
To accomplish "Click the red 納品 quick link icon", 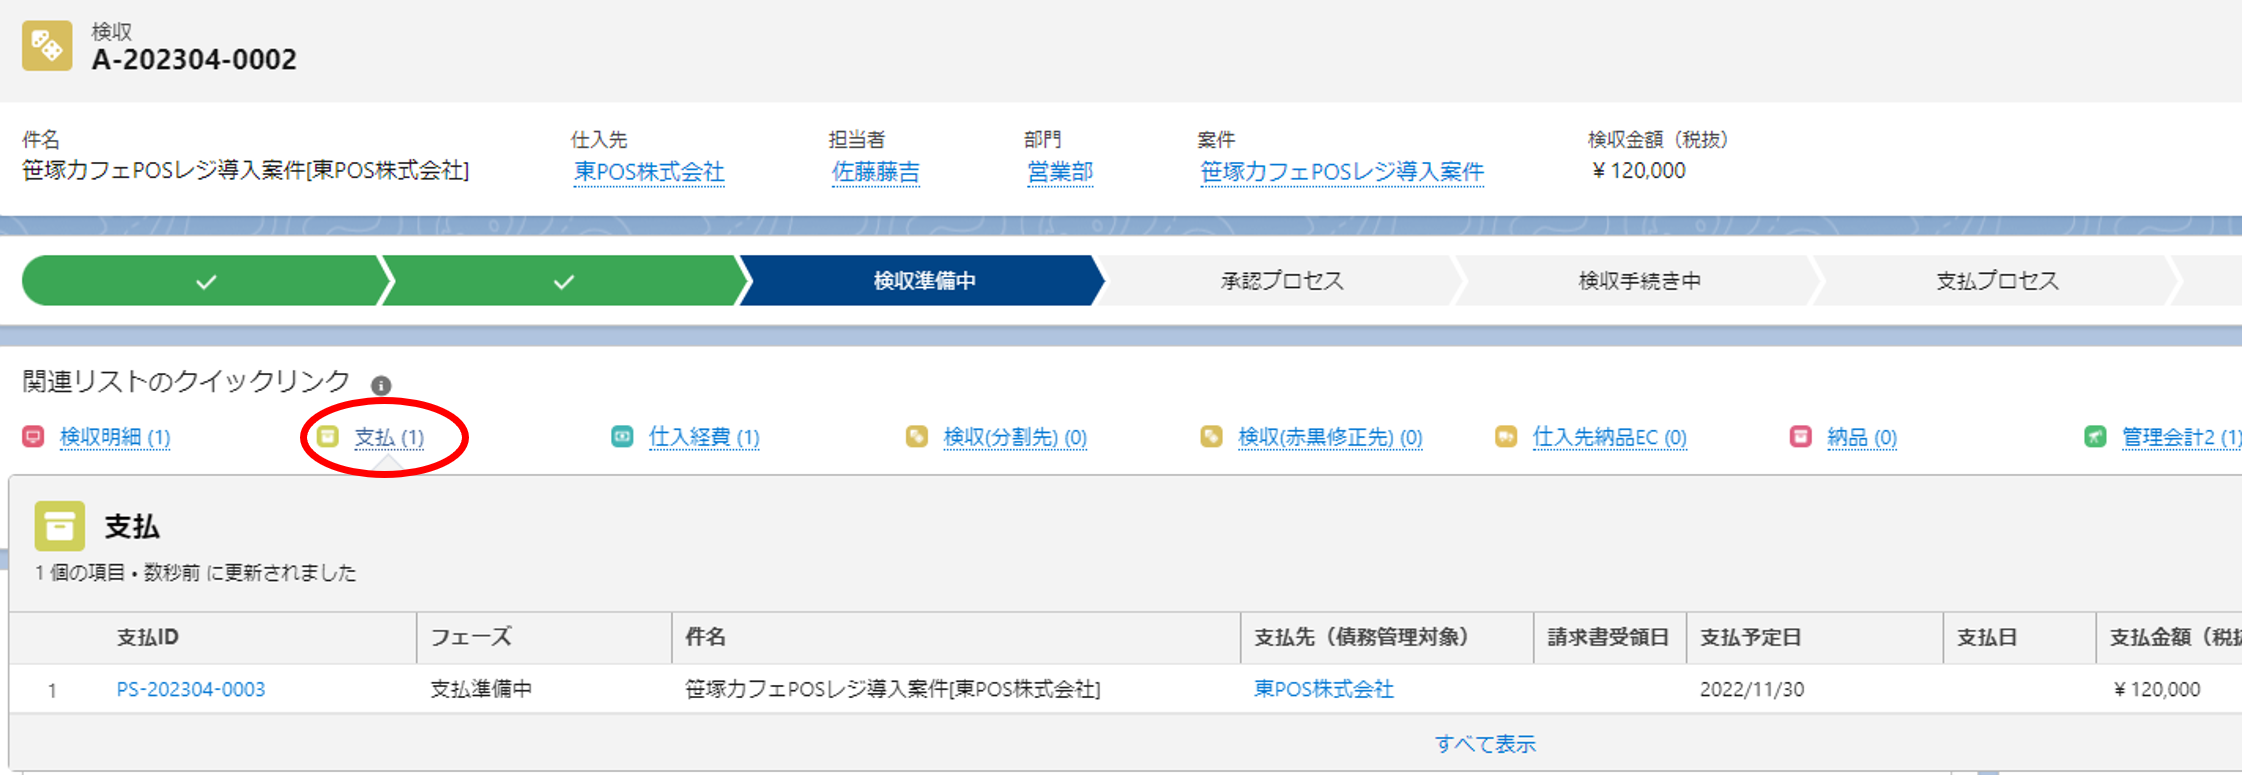I will [x=1800, y=437].
